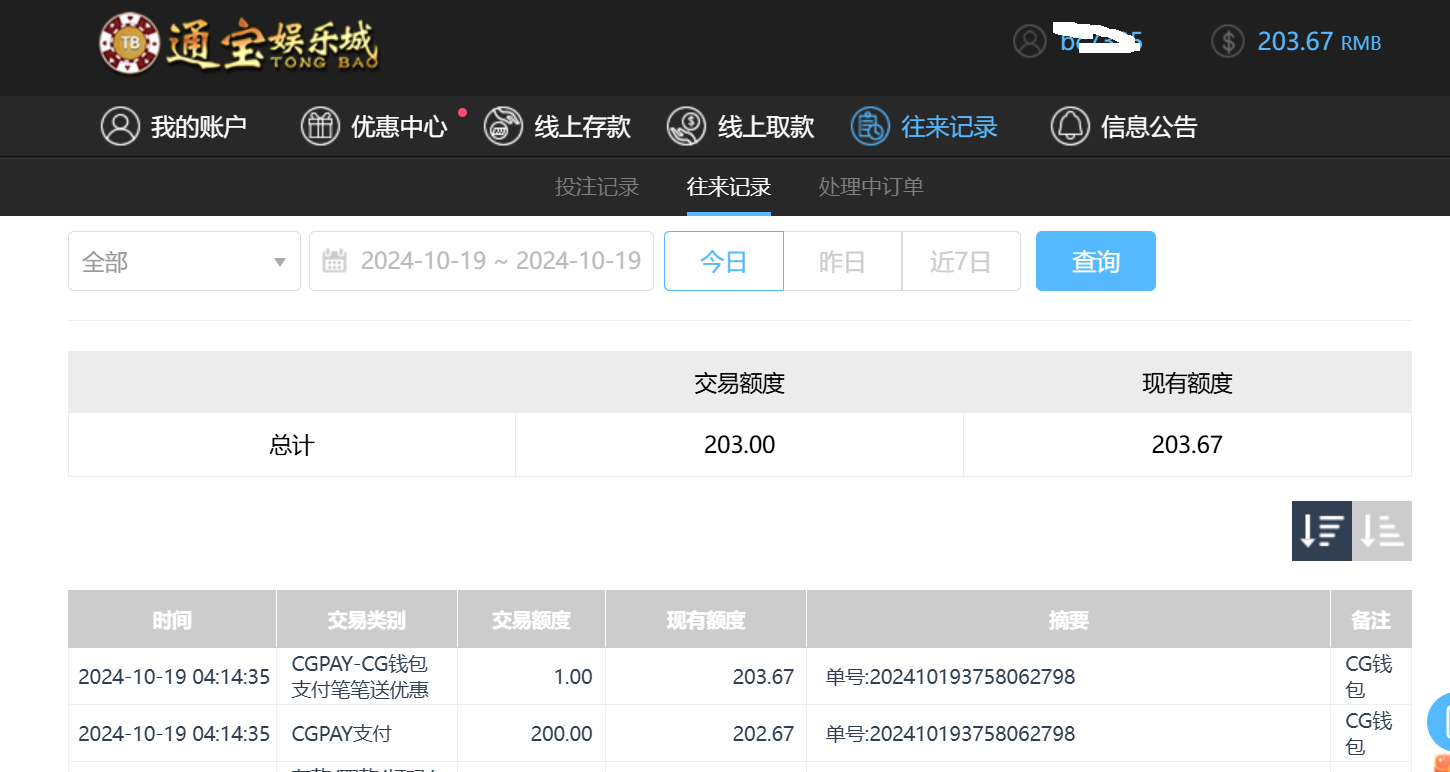1450x772 pixels.
Task: Switch to the 投注记录 tab
Action: coord(597,187)
